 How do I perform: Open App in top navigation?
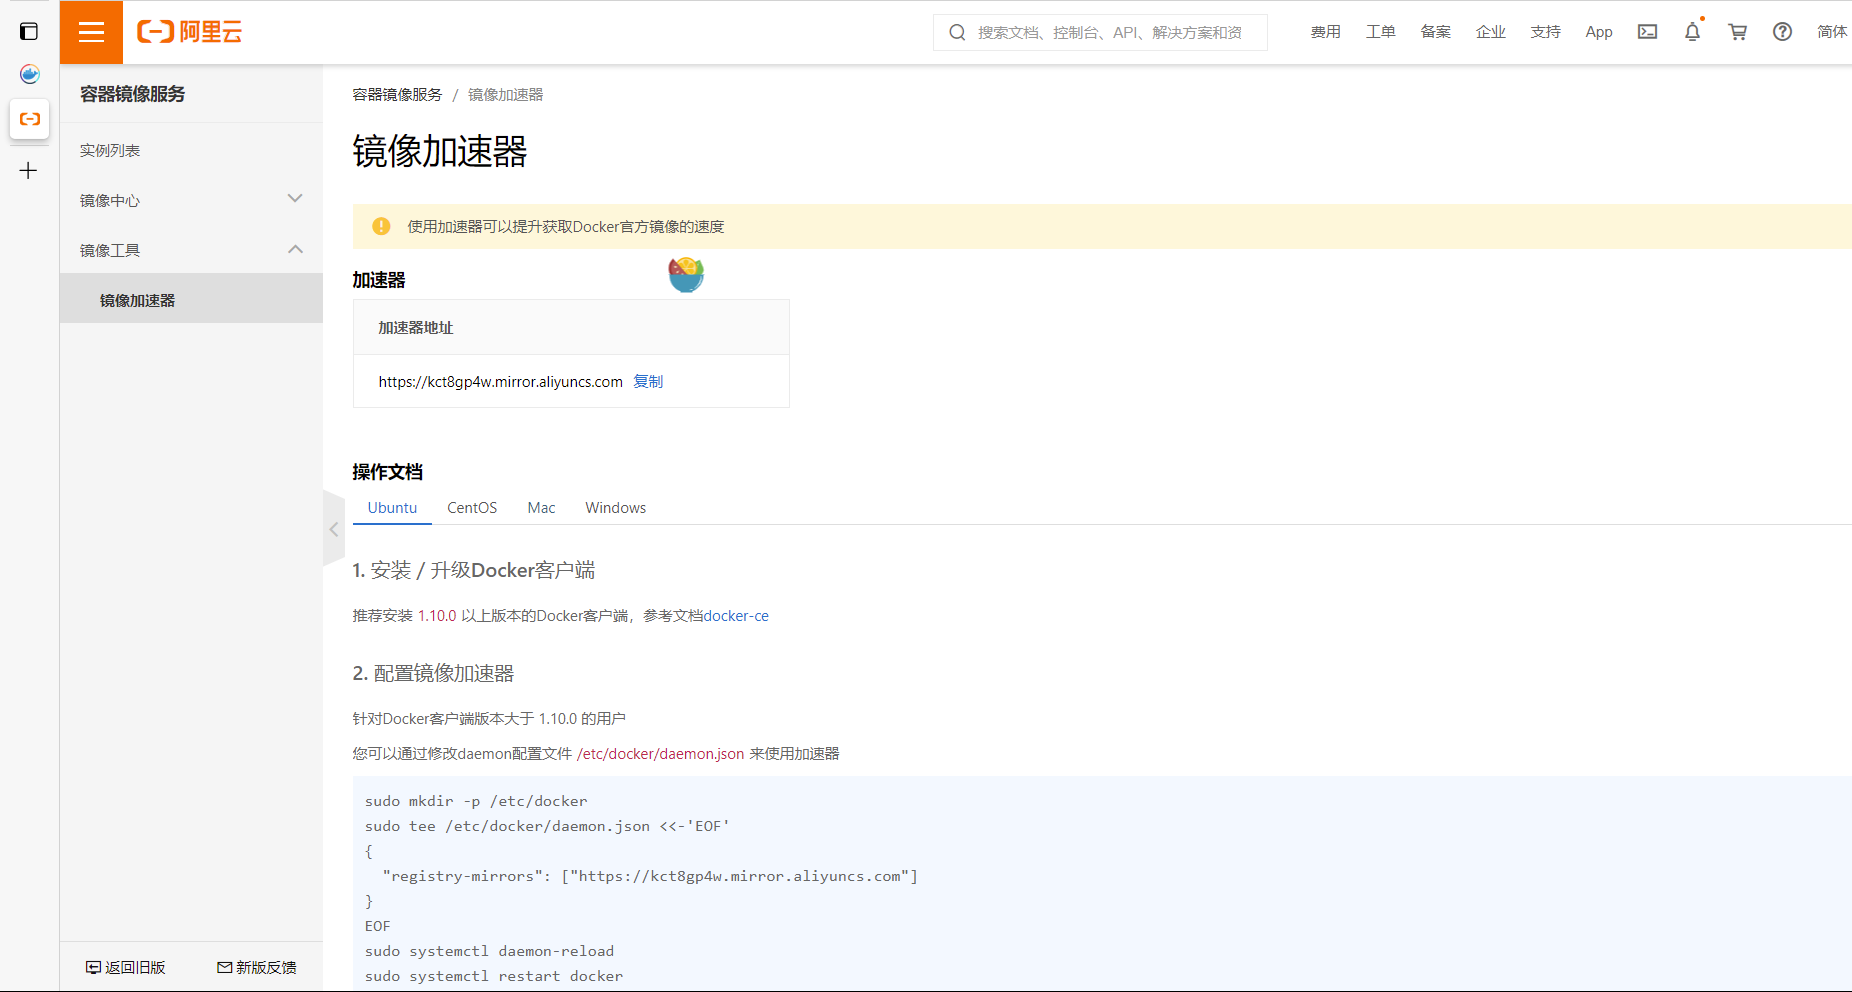(x=1599, y=32)
